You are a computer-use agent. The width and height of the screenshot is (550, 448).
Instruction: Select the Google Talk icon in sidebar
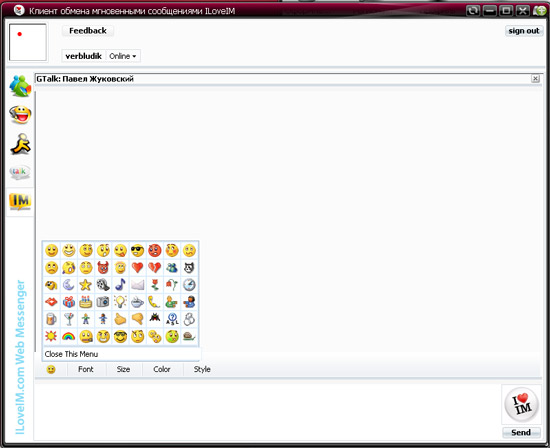click(20, 172)
